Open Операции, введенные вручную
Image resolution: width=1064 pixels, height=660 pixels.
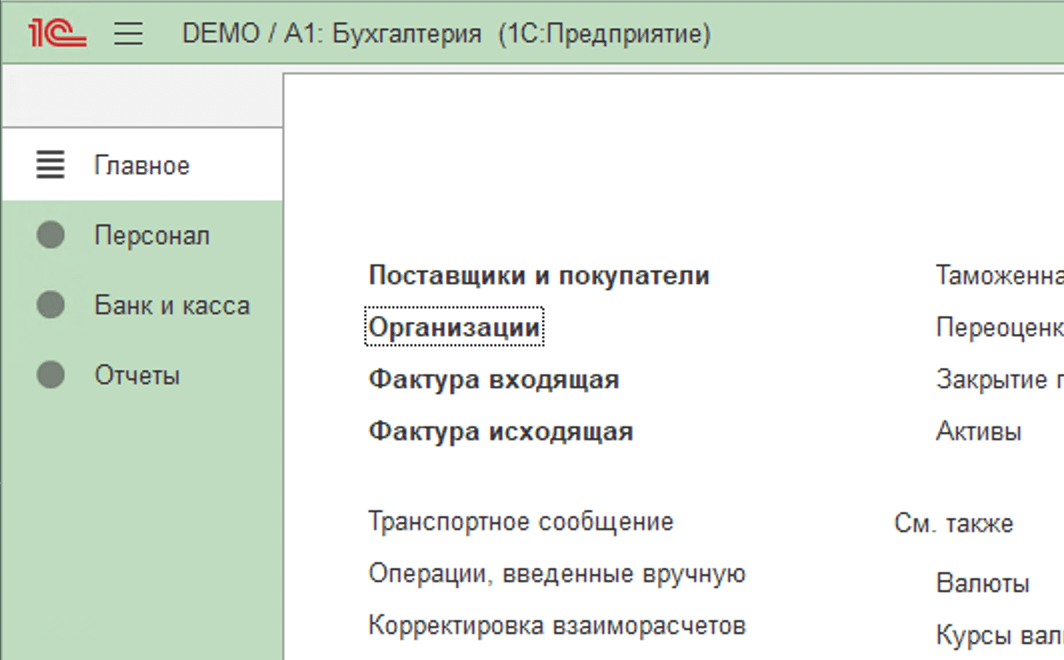pyautogui.click(x=557, y=574)
